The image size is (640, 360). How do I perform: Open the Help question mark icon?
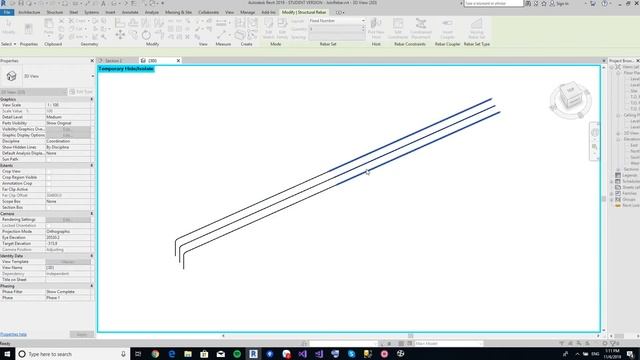click(x=604, y=3)
